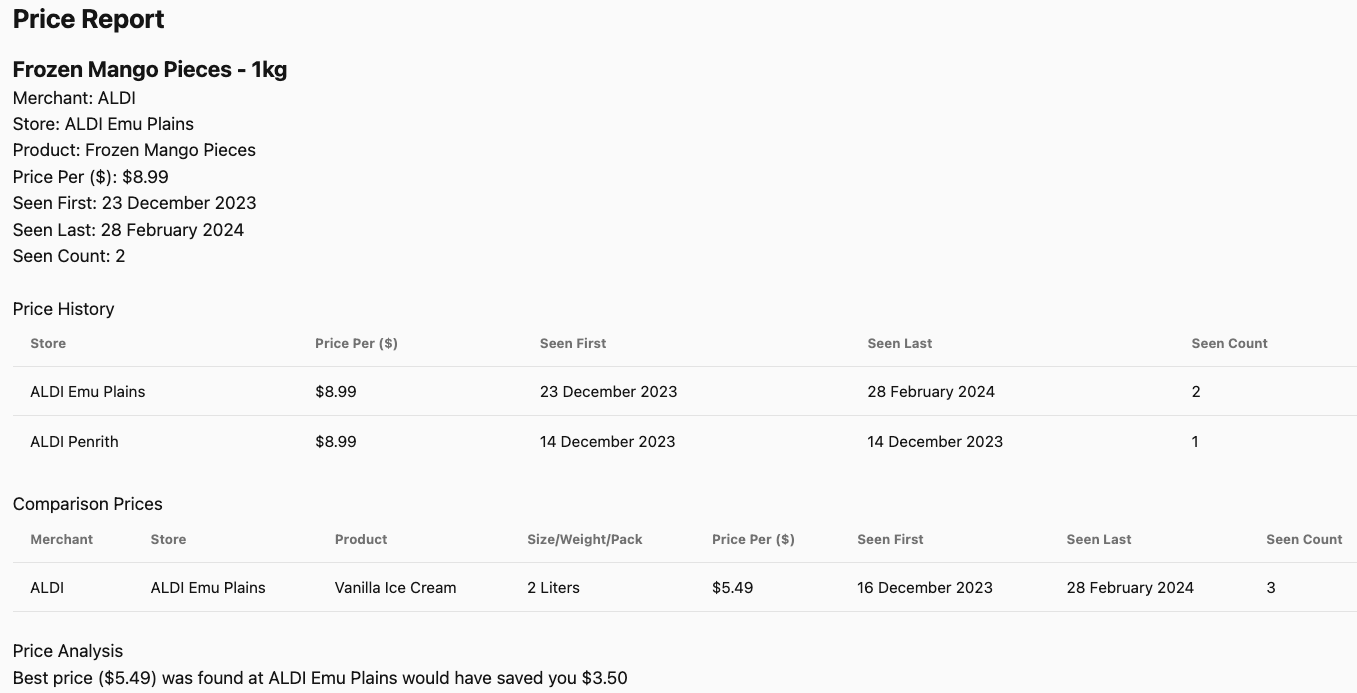Click the Store column header in Price History
The width and height of the screenshot is (1357, 693).
(48, 343)
